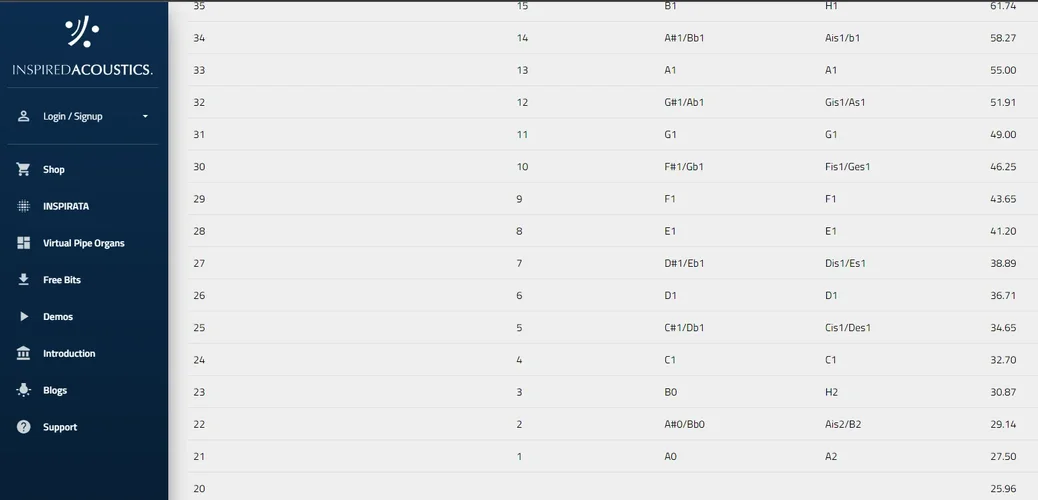The height and width of the screenshot is (500, 1038).
Task: Click the Introduction building icon
Action: [x=23, y=354]
